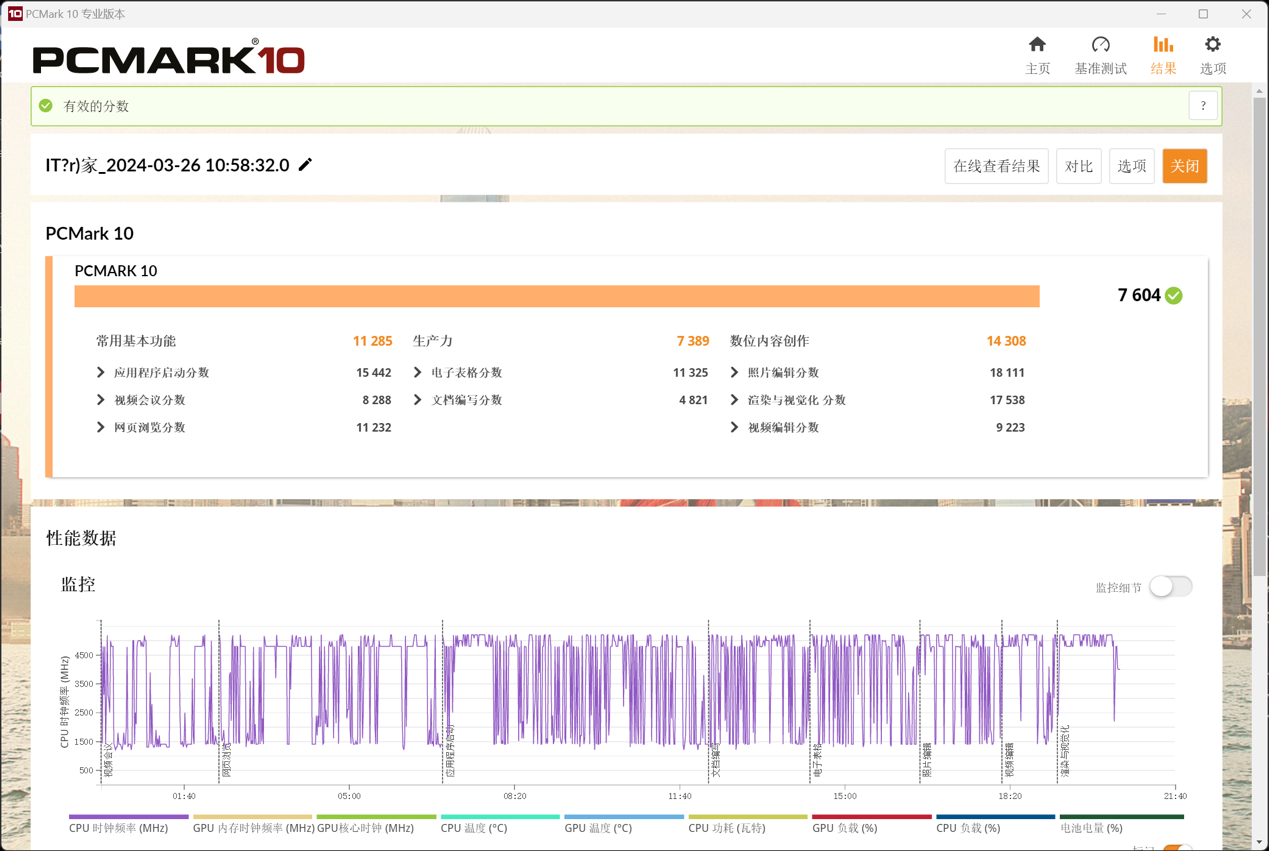Screen dimensions: 1269x851
Task: Open 基准测试 benchmark gauge icon
Action: pyautogui.click(x=1100, y=45)
